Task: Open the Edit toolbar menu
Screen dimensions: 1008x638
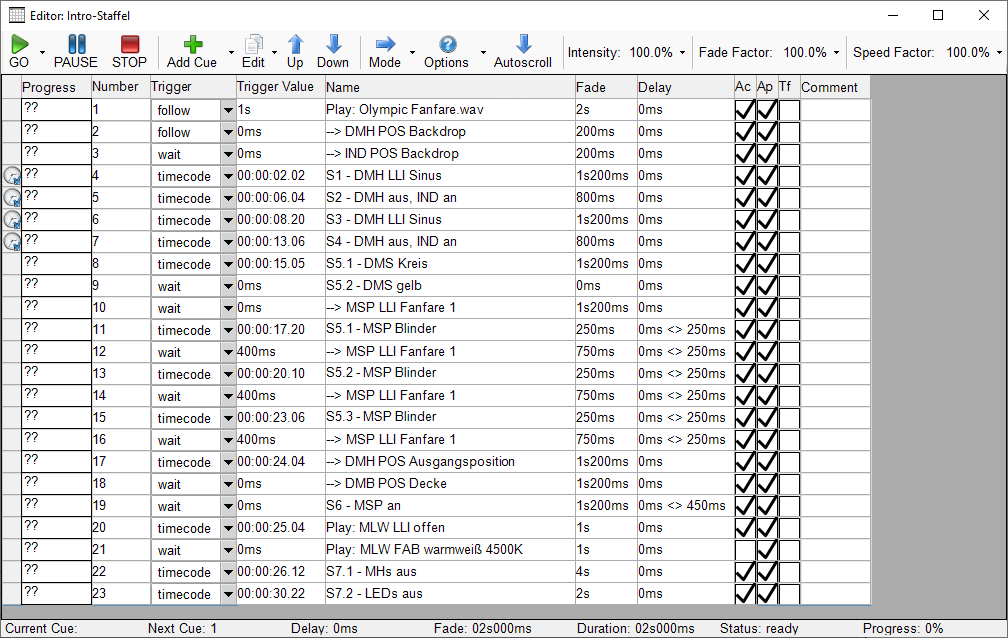Action: coord(254,51)
